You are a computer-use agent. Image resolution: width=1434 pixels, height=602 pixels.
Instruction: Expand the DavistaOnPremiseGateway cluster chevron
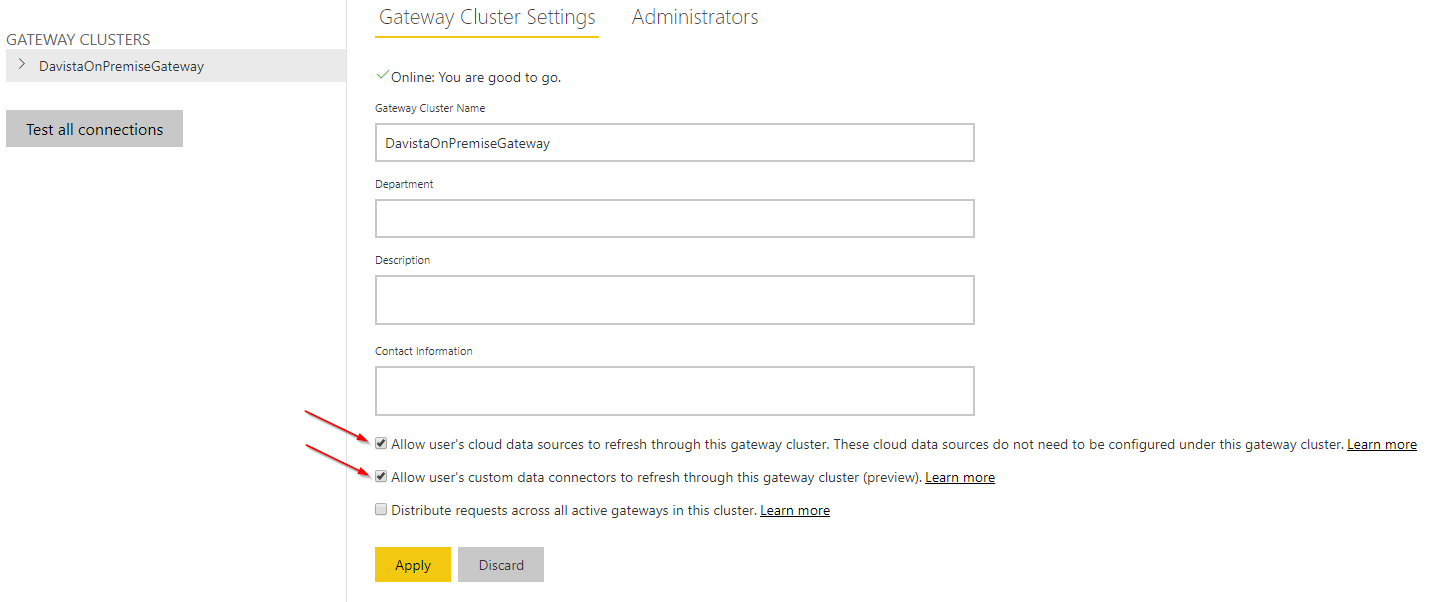pos(21,65)
